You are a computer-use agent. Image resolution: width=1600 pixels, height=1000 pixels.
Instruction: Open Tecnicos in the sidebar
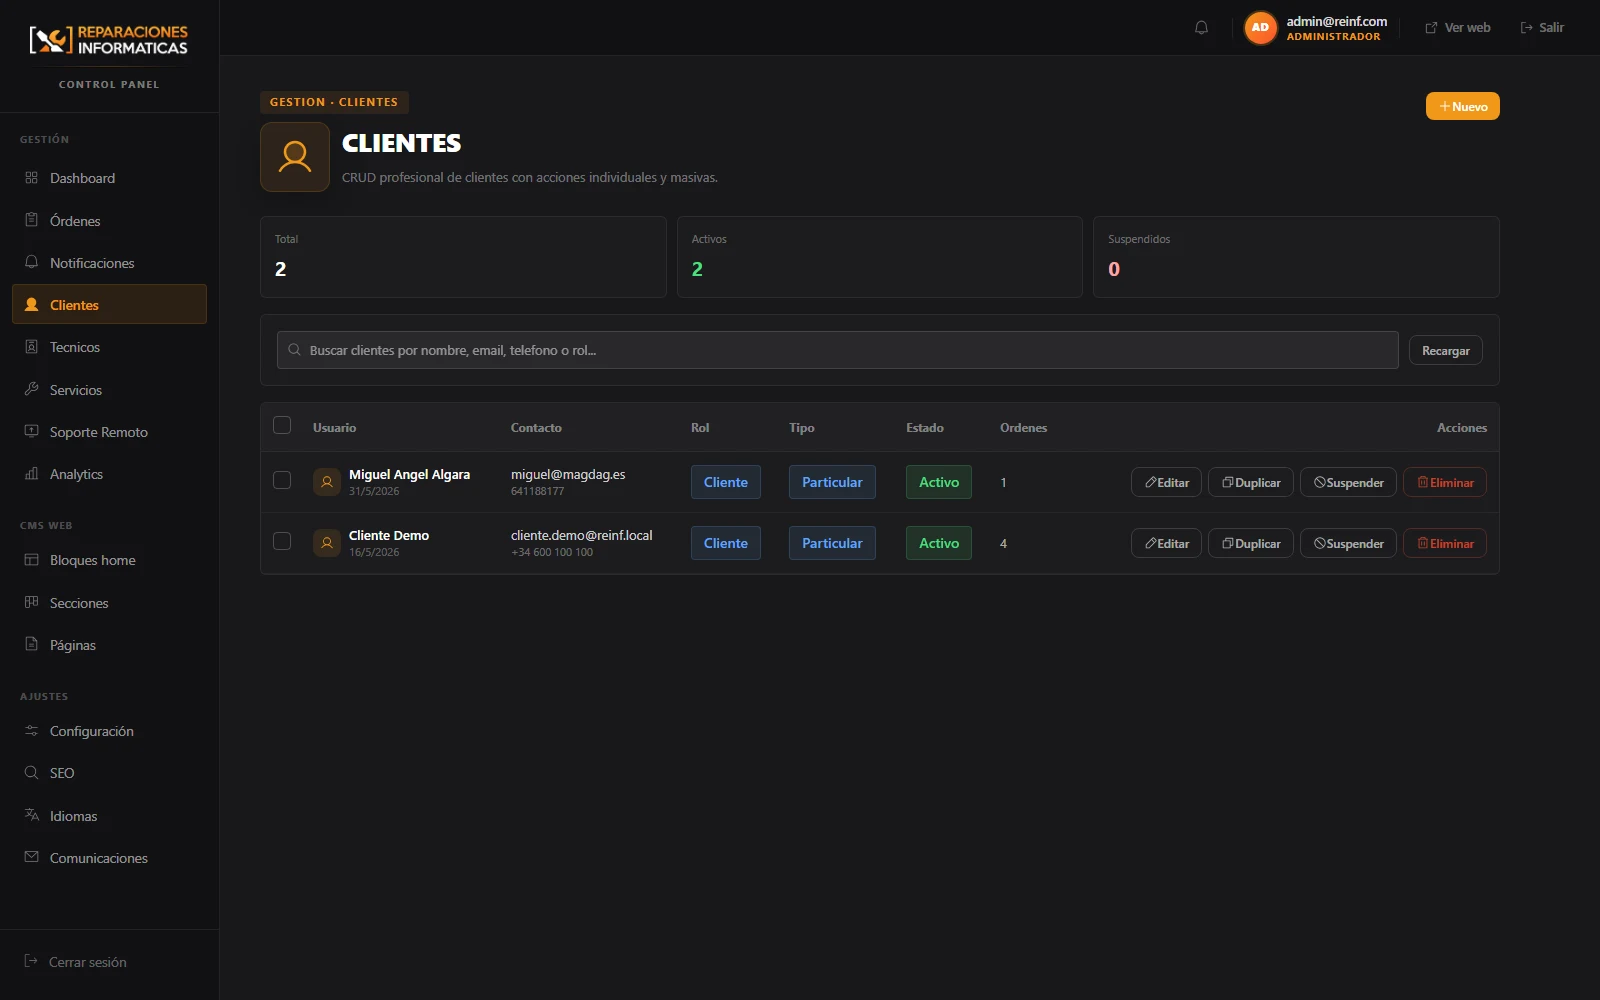pyautogui.click(x=109, y=347)
